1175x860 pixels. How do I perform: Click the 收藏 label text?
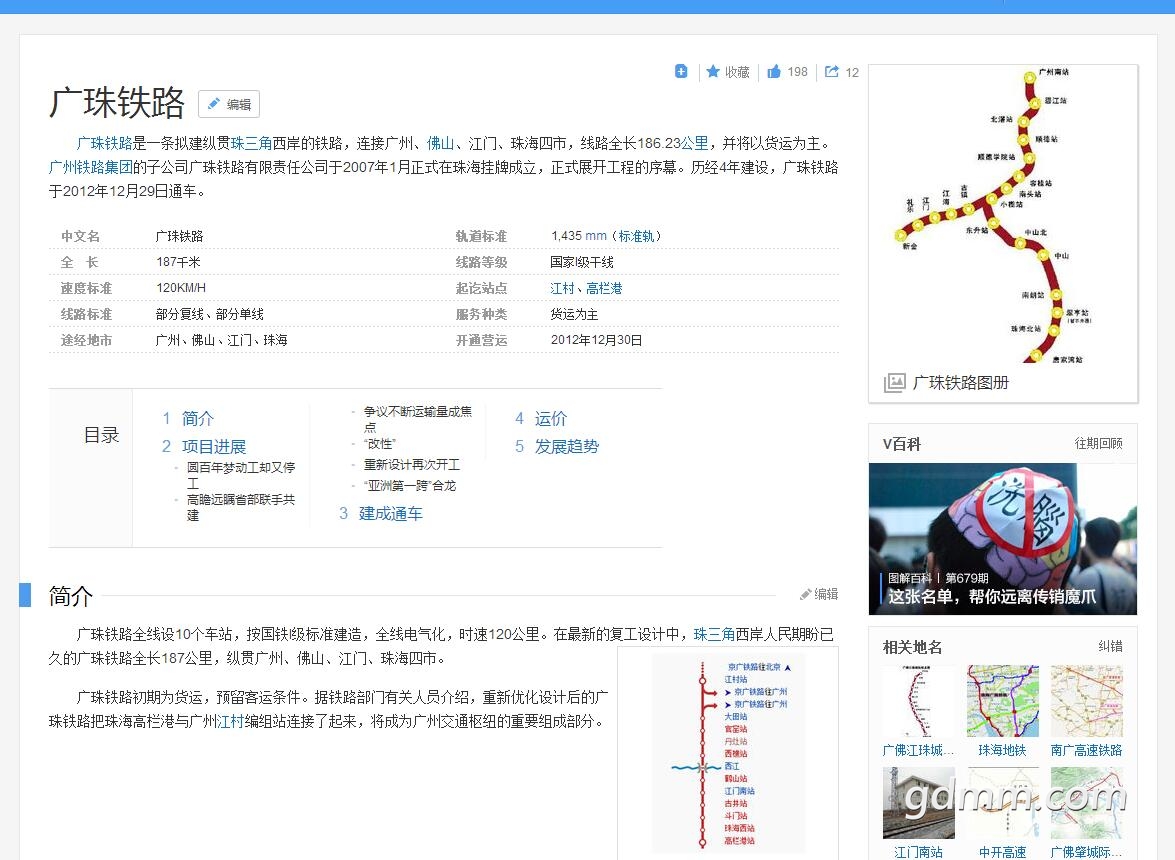[737, 72]
